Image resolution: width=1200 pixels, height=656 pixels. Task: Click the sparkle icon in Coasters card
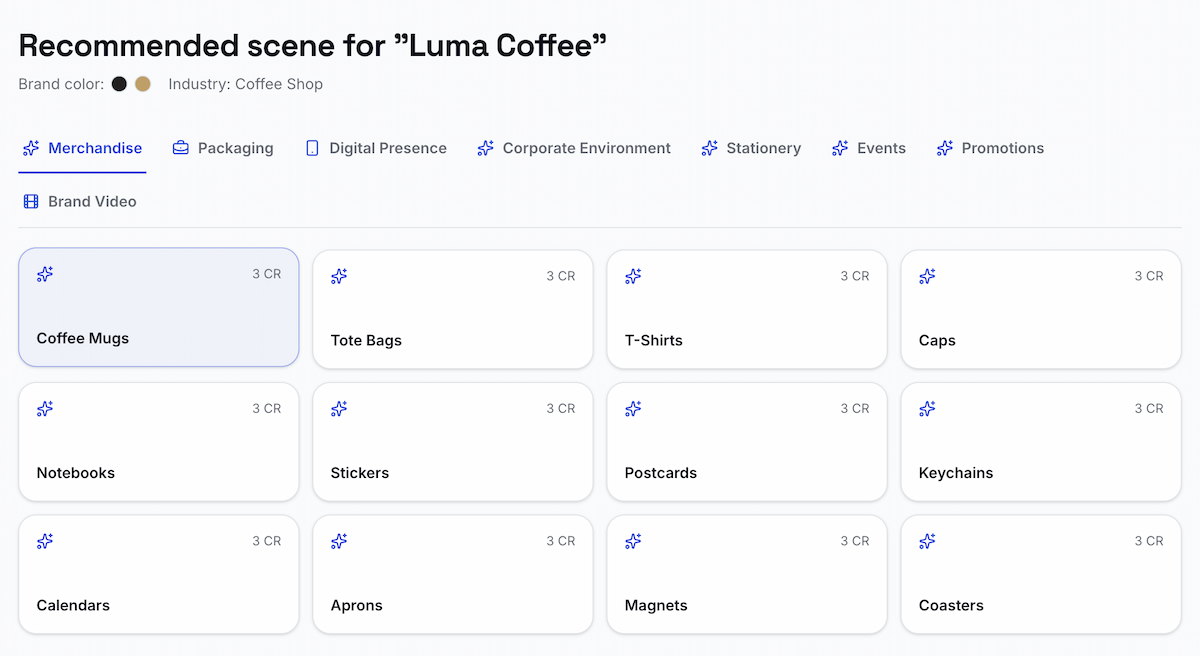[927, 541]
